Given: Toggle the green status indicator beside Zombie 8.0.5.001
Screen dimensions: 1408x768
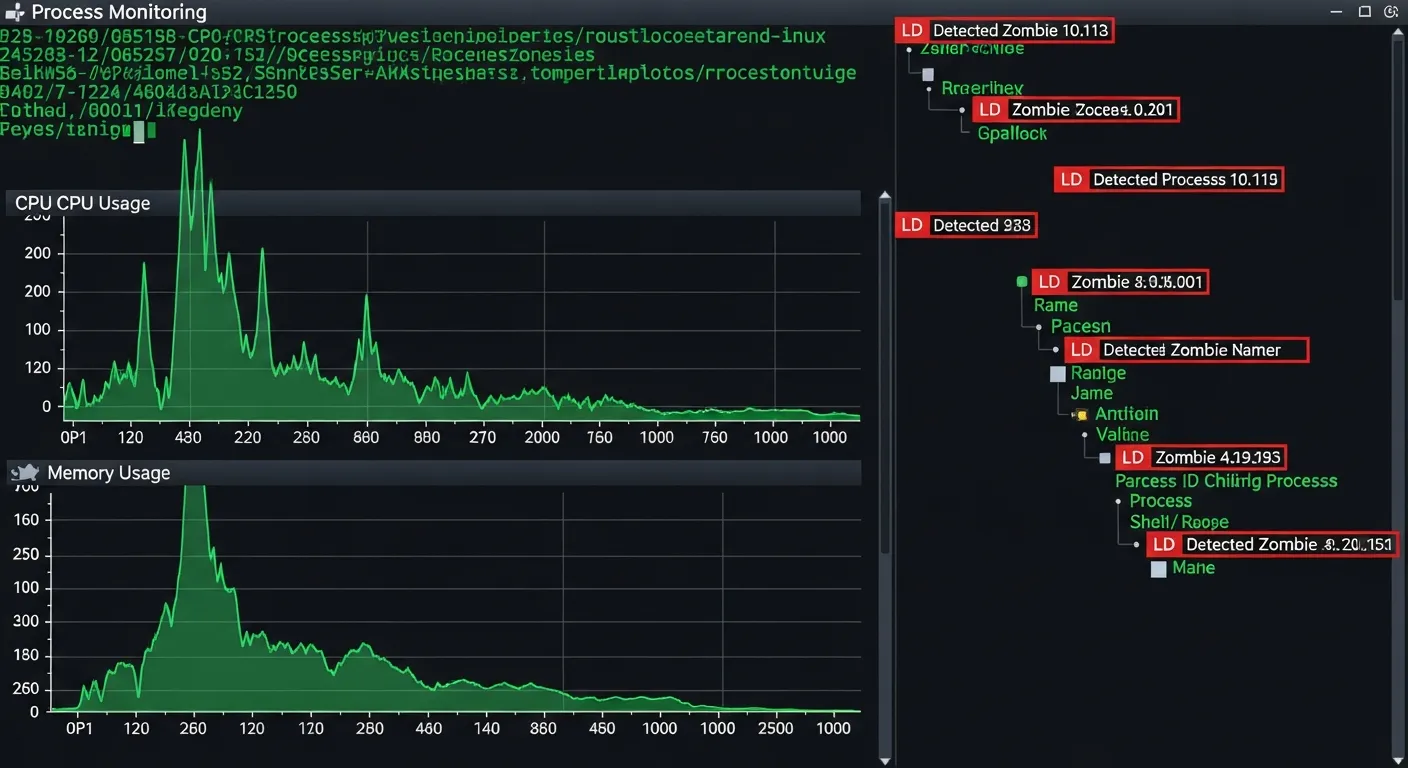Looking at the screenshot, I should pos(1021,281).
